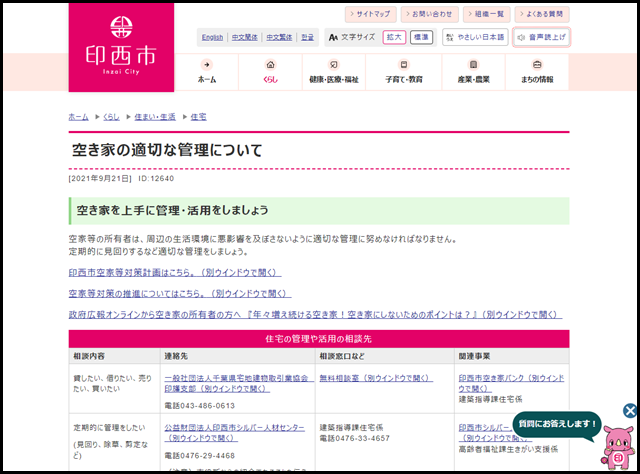Switch language to English

pos(212,37)
